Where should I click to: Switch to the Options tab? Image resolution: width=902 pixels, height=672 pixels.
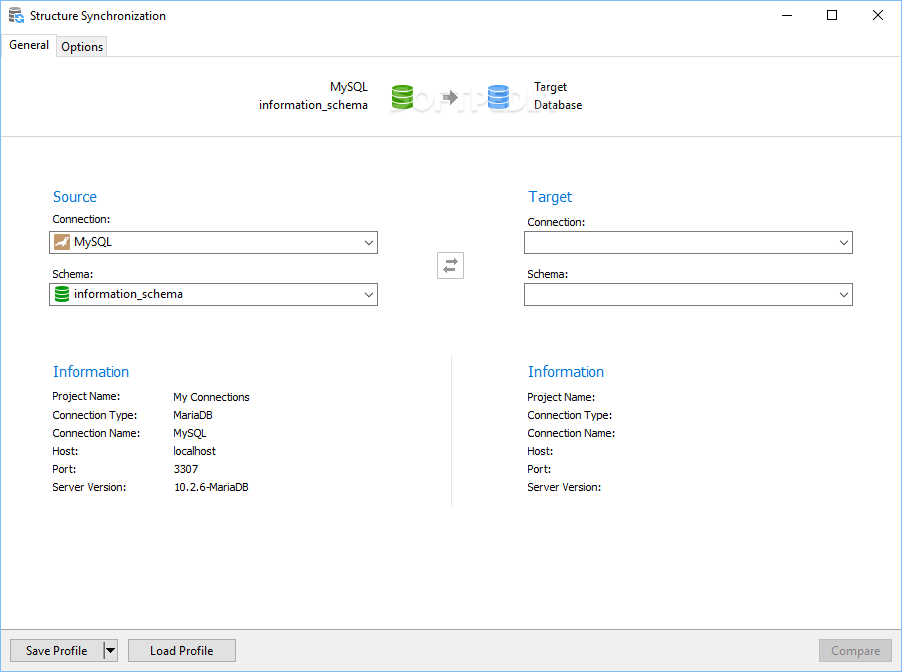(82, 47)
